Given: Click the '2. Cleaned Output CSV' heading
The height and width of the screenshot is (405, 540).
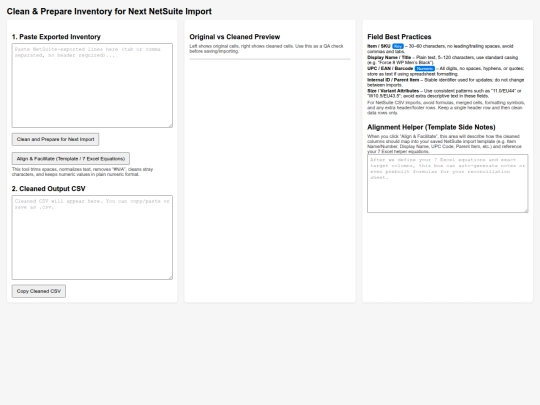Looking at the screenshot, I should click(x=49, y=189).
